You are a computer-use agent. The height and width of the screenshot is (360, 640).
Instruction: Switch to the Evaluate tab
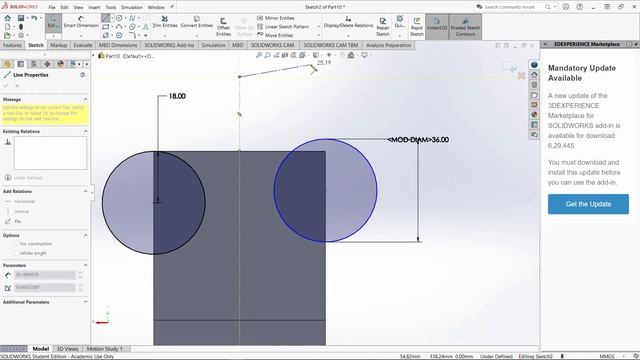coord(83,45)
